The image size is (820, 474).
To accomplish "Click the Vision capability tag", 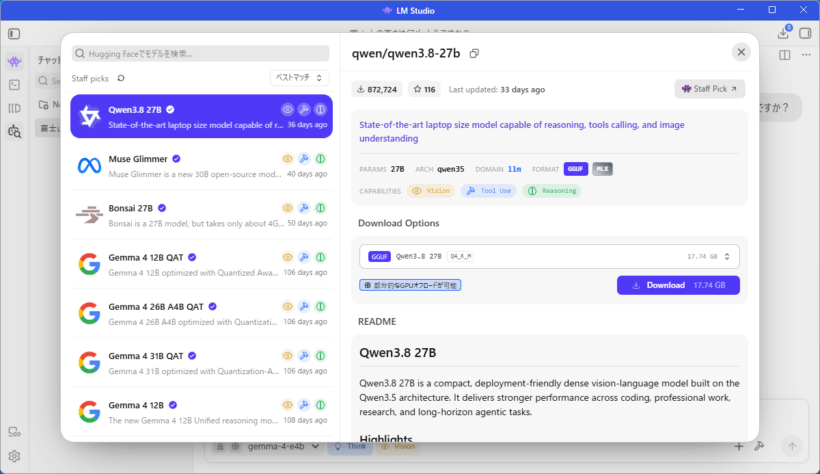I will 431,191.
